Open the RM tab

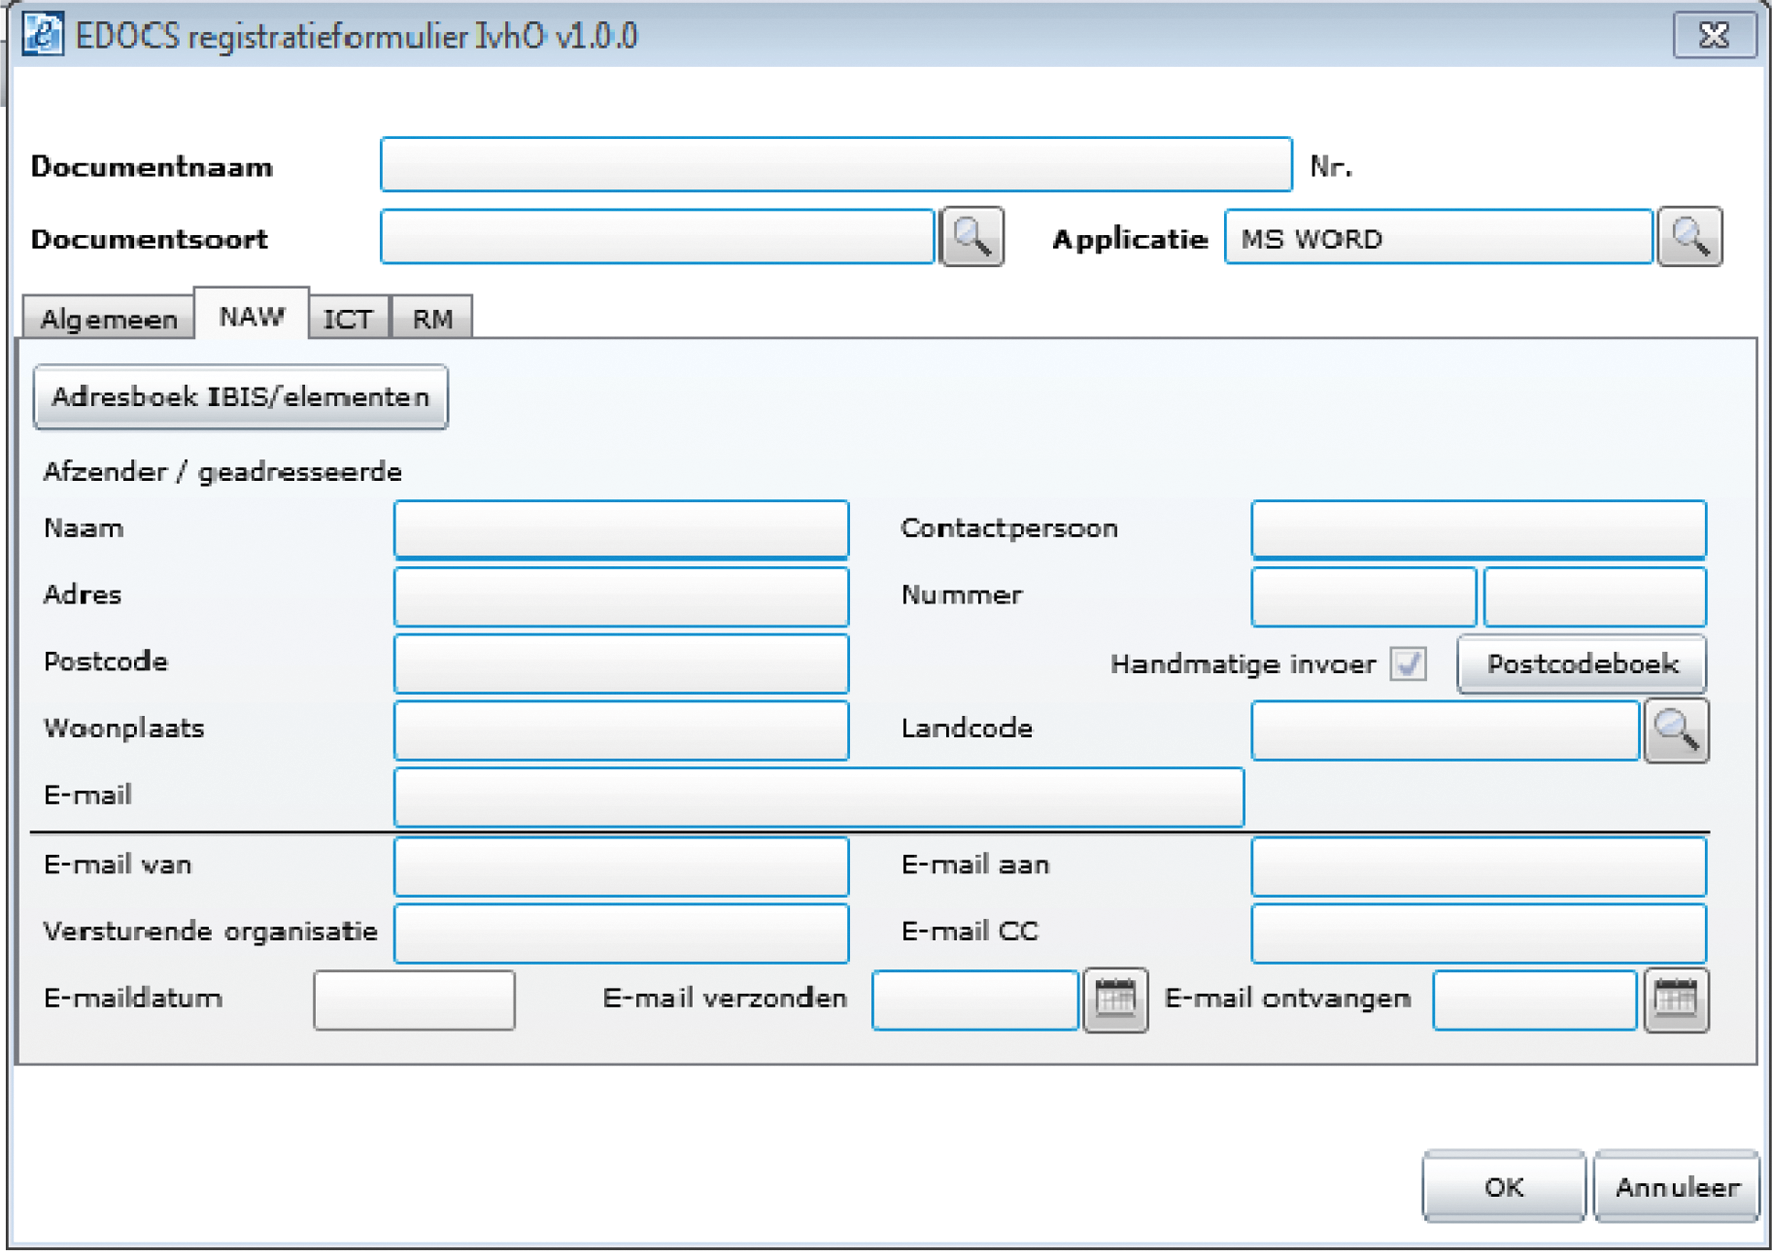[432, 319]
